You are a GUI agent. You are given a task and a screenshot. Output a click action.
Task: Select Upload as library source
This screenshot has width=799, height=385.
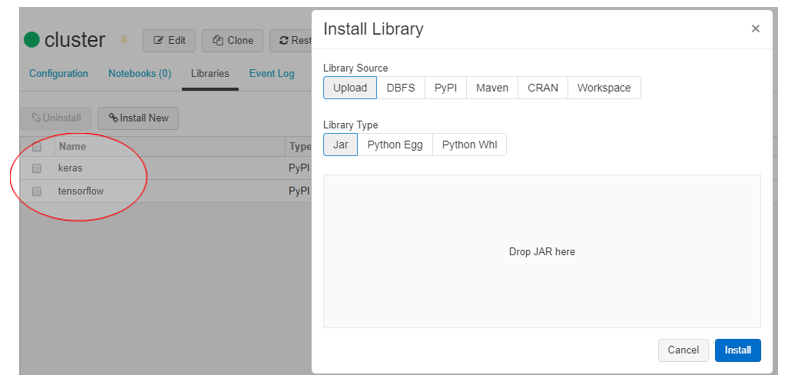click(x=350, y=88)
